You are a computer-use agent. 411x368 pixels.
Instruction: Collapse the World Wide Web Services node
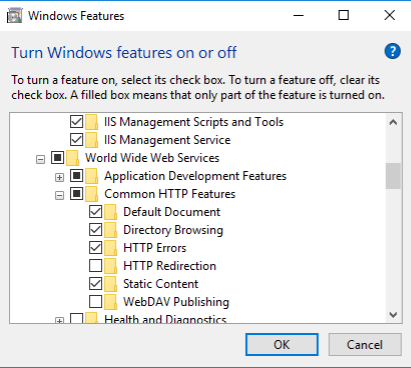click(x=40, y=160)
